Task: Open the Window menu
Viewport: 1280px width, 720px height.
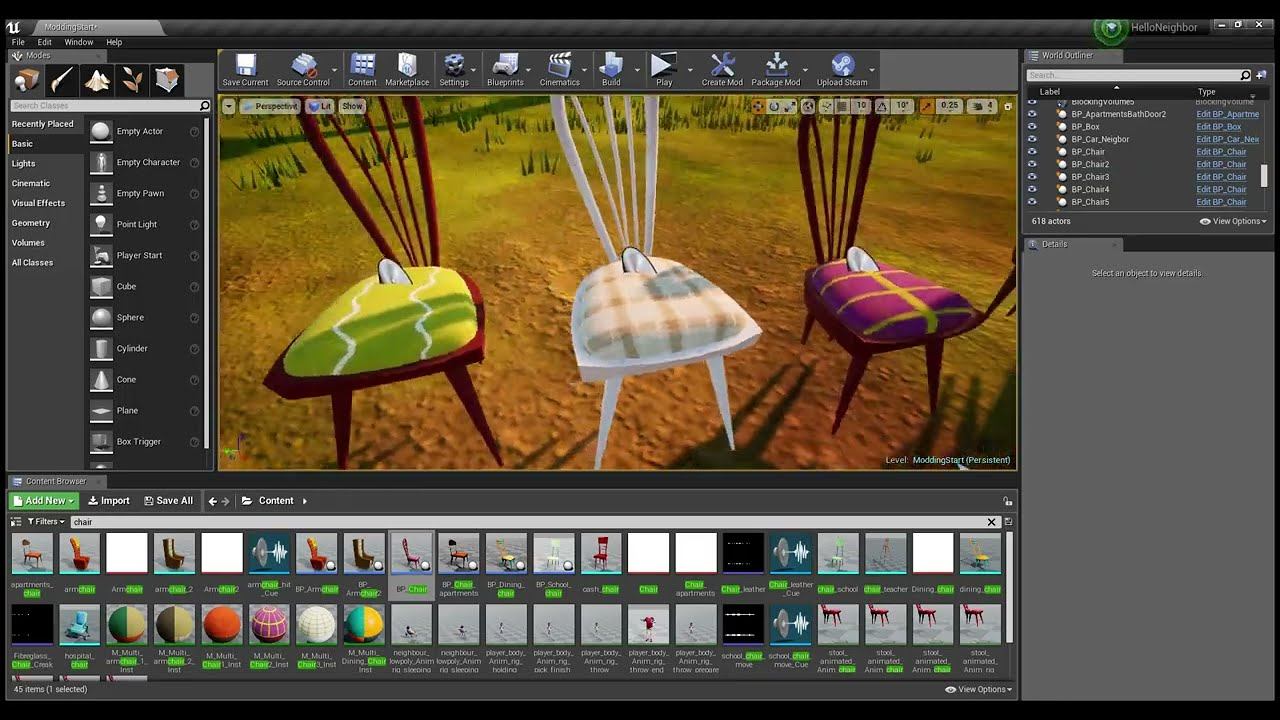Action: tap(79, 42)
